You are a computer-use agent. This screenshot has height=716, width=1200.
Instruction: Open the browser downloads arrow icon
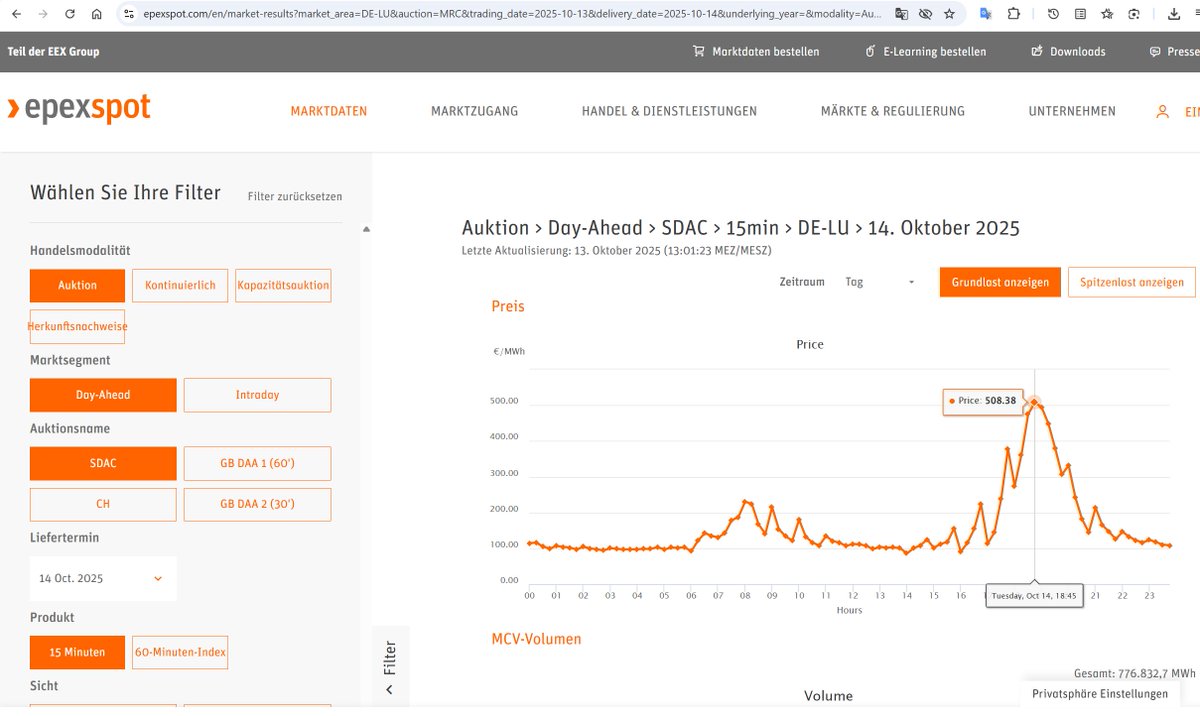click(1174, 14)
